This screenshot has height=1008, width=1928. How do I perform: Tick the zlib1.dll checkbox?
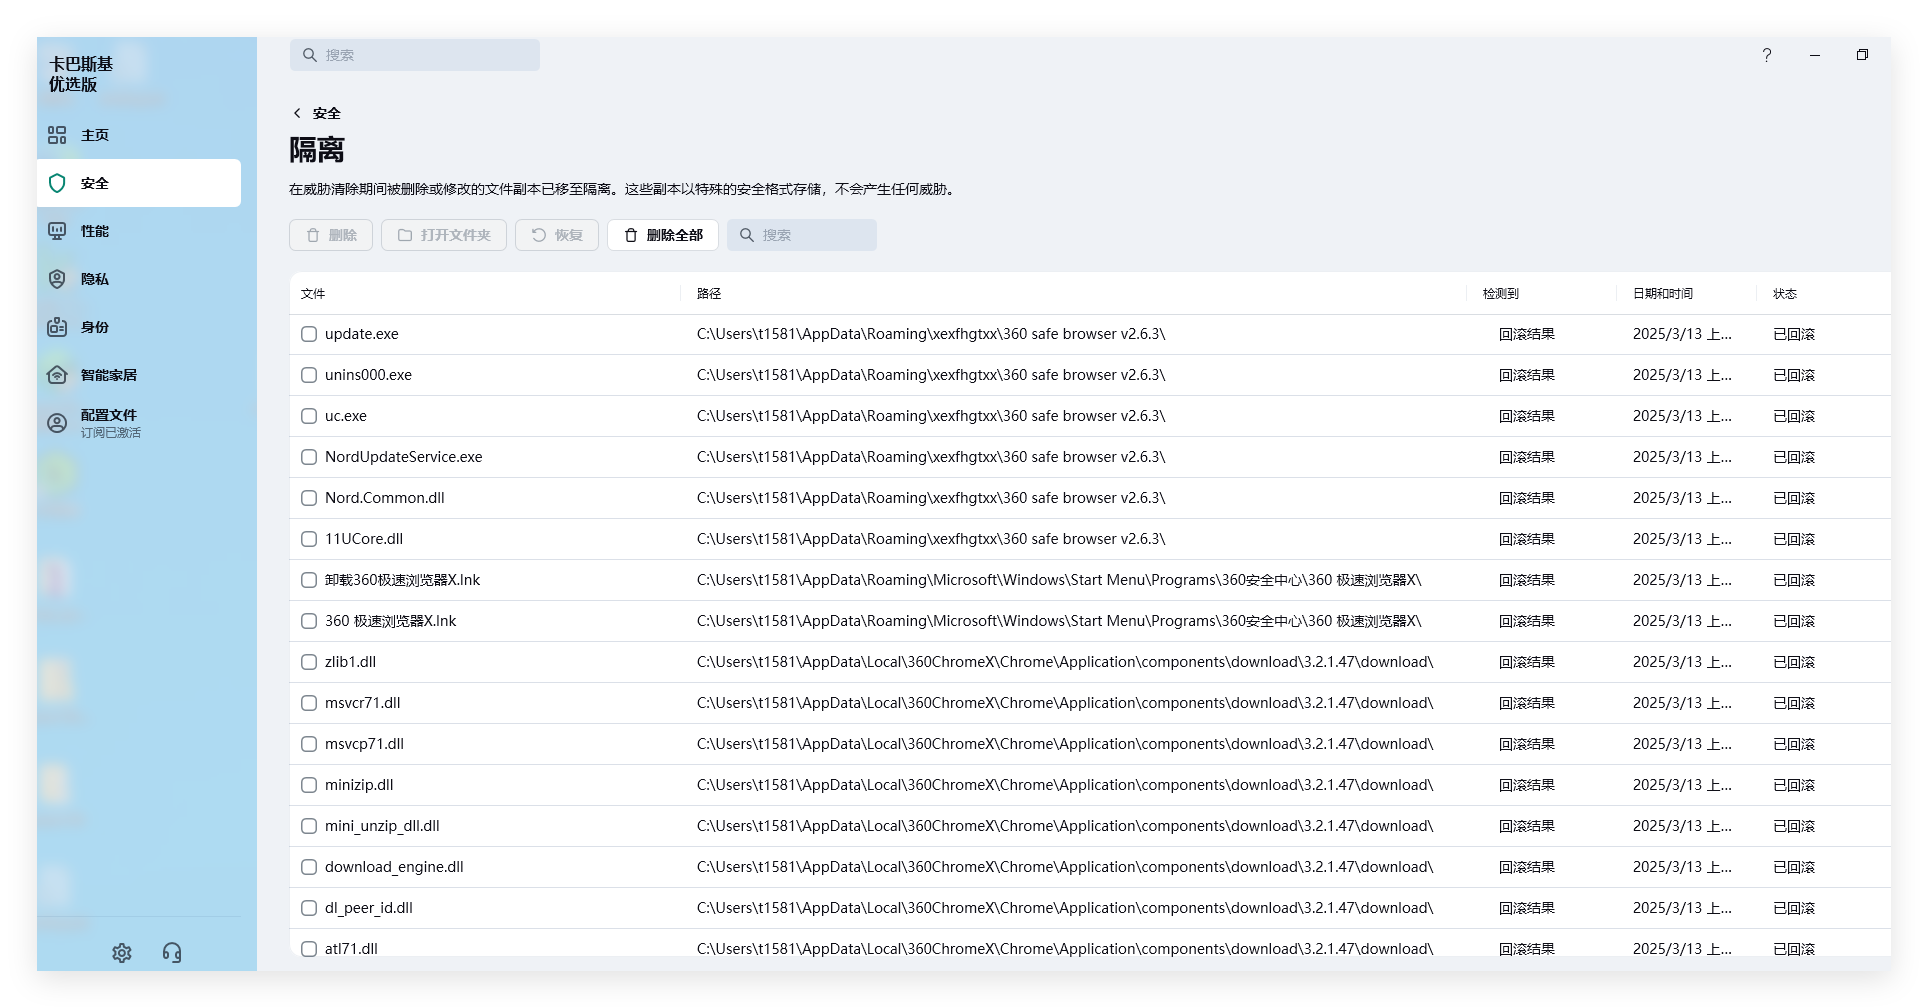pos(309,662)
